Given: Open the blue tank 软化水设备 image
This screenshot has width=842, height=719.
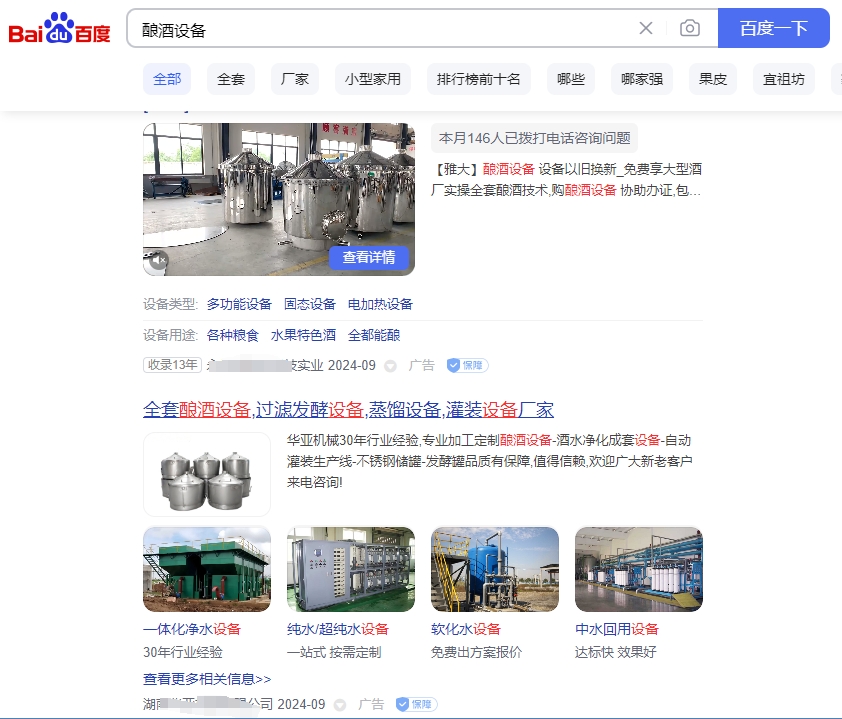Looking at the screenshot, I should coord(495,569).
